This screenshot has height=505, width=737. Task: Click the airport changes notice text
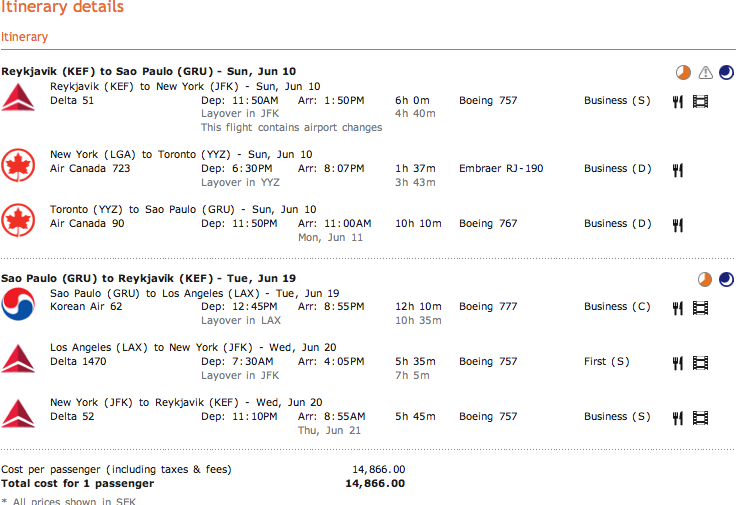[291, 128]
